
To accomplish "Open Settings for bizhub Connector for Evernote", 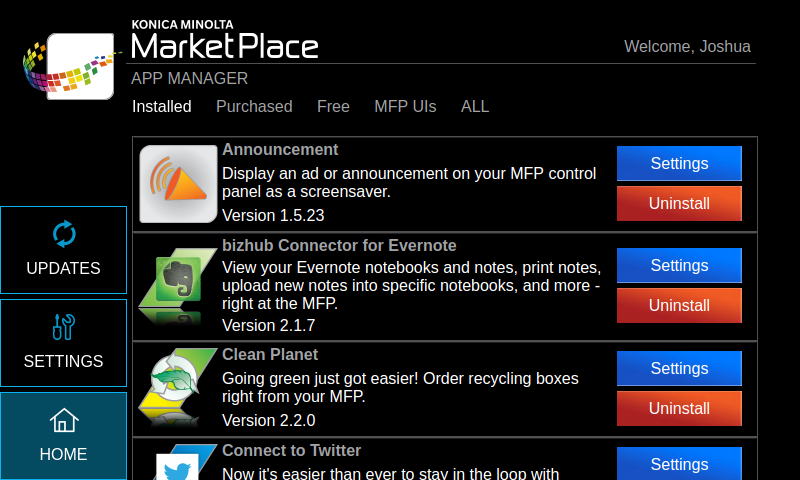I will tap(679, 265).
